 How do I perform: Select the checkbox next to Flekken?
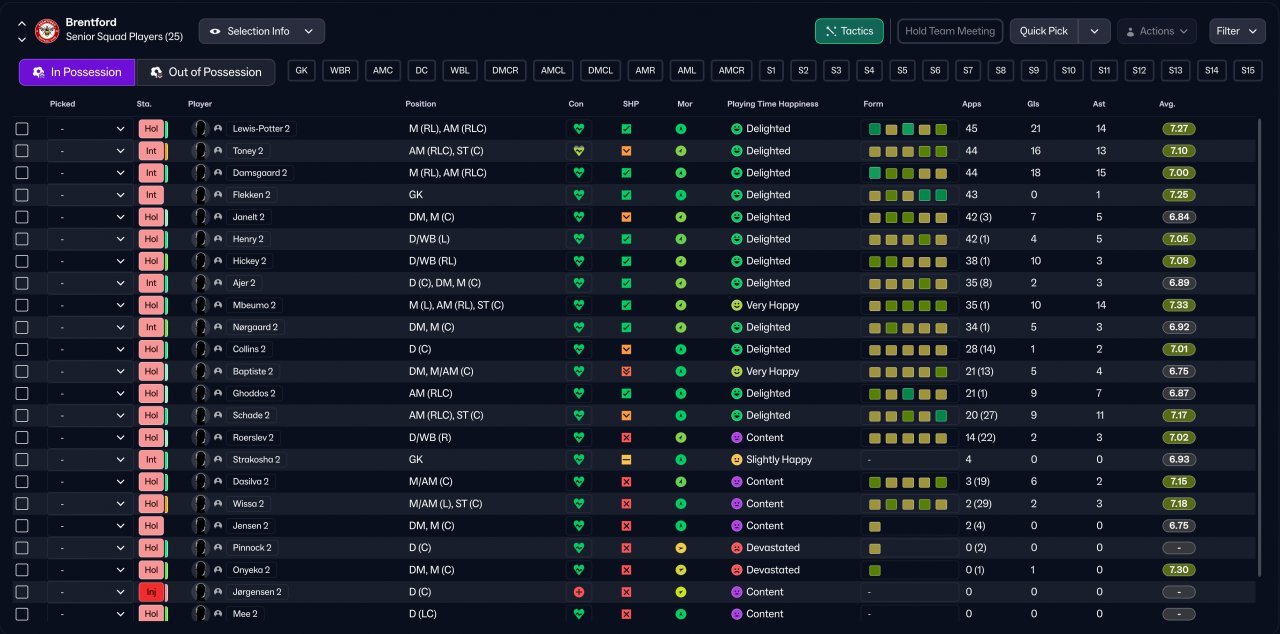[22, 195]
